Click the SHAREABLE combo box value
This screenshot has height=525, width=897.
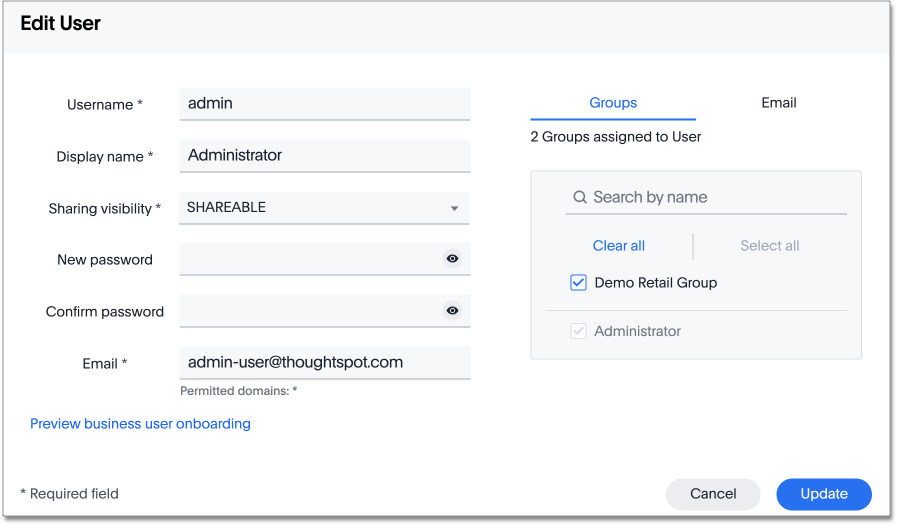(310, 208)
